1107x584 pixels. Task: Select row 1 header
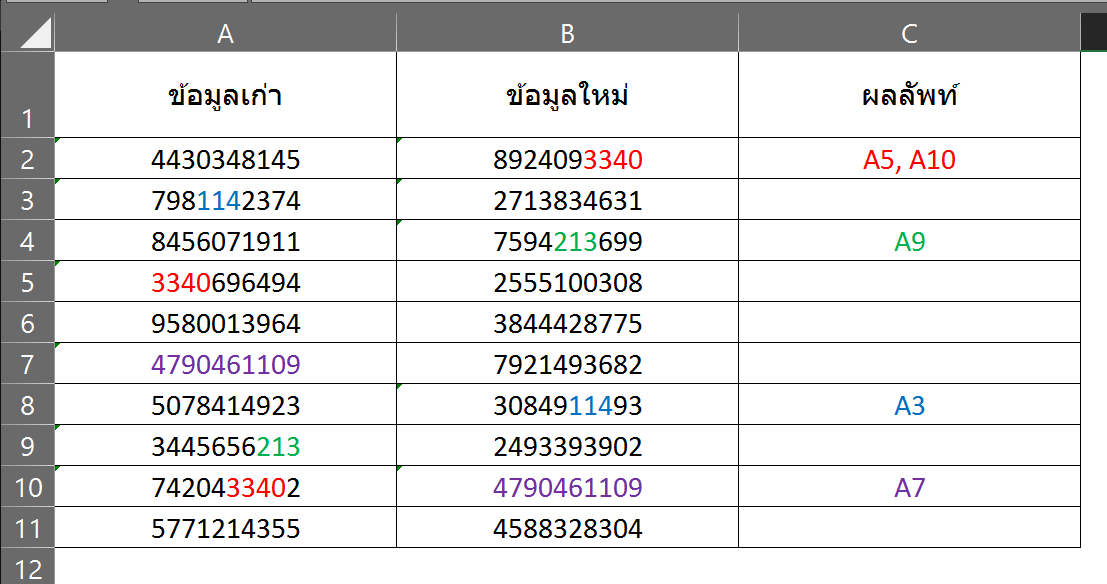click(28, 95)
